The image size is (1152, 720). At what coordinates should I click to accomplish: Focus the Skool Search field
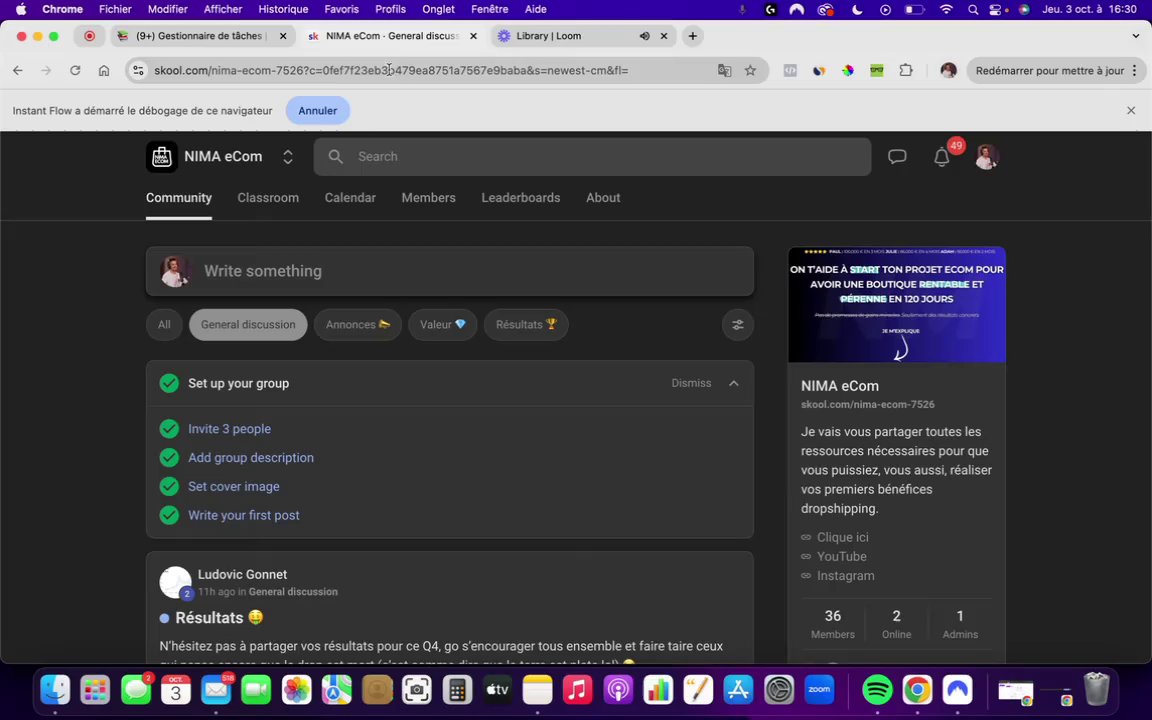592,156
